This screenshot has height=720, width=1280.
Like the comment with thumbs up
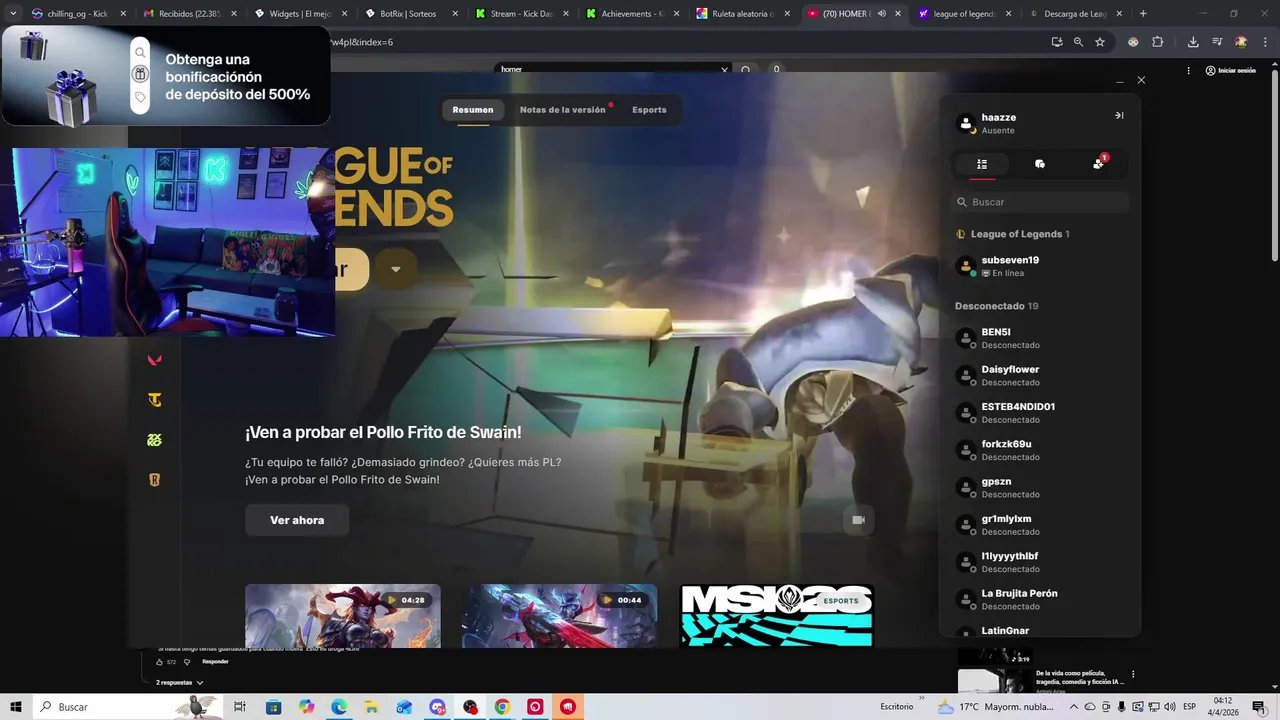tap(159, 662)
